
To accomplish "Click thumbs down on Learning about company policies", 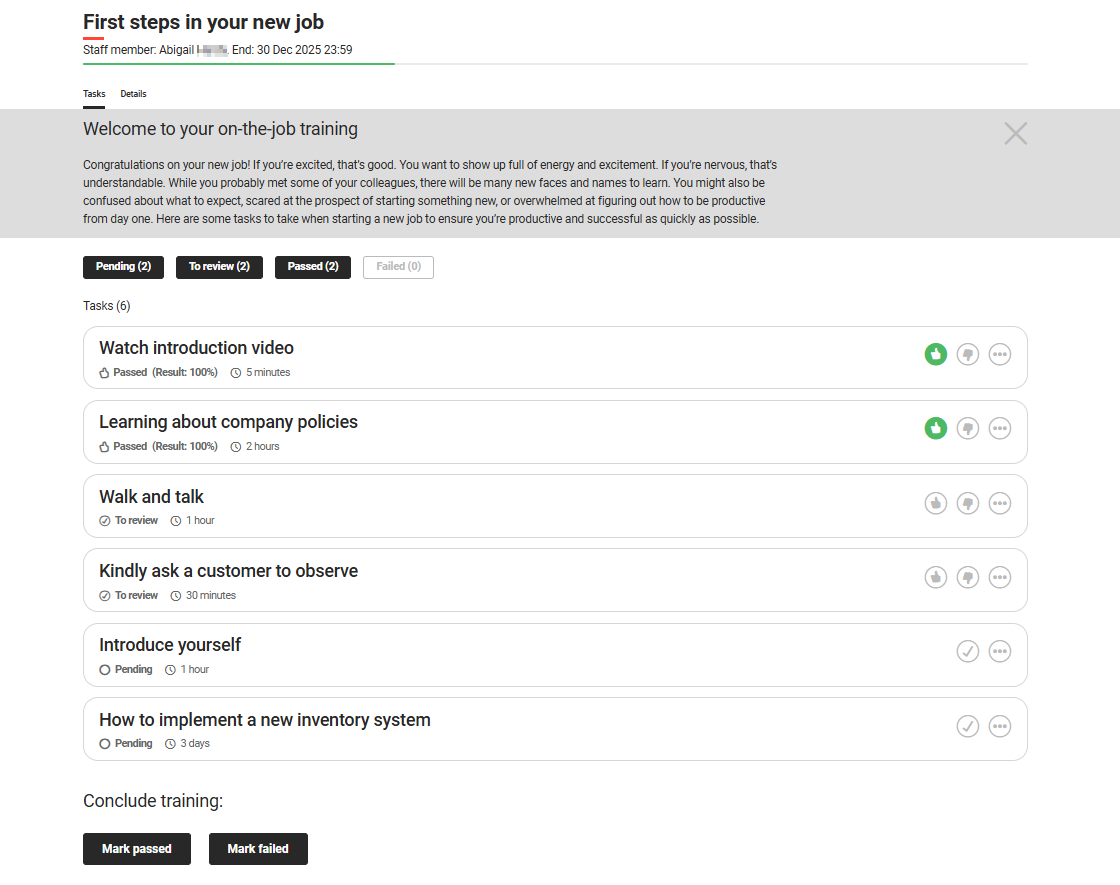I will [x=967, y=428].
